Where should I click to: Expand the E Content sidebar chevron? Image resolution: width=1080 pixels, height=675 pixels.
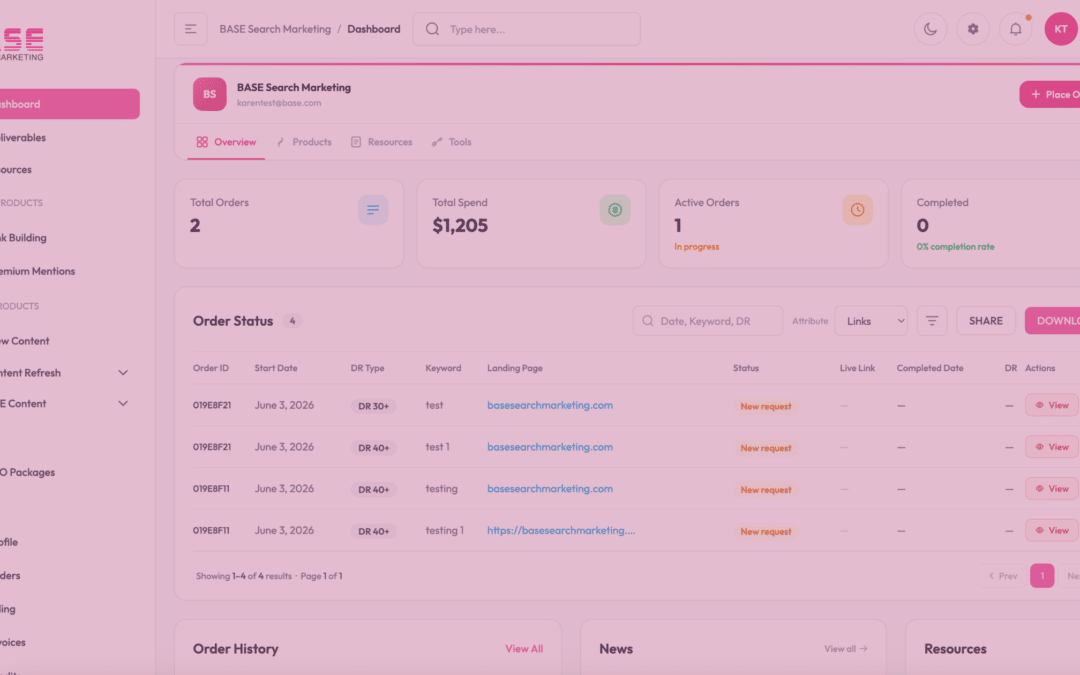[x=123, y=404]
